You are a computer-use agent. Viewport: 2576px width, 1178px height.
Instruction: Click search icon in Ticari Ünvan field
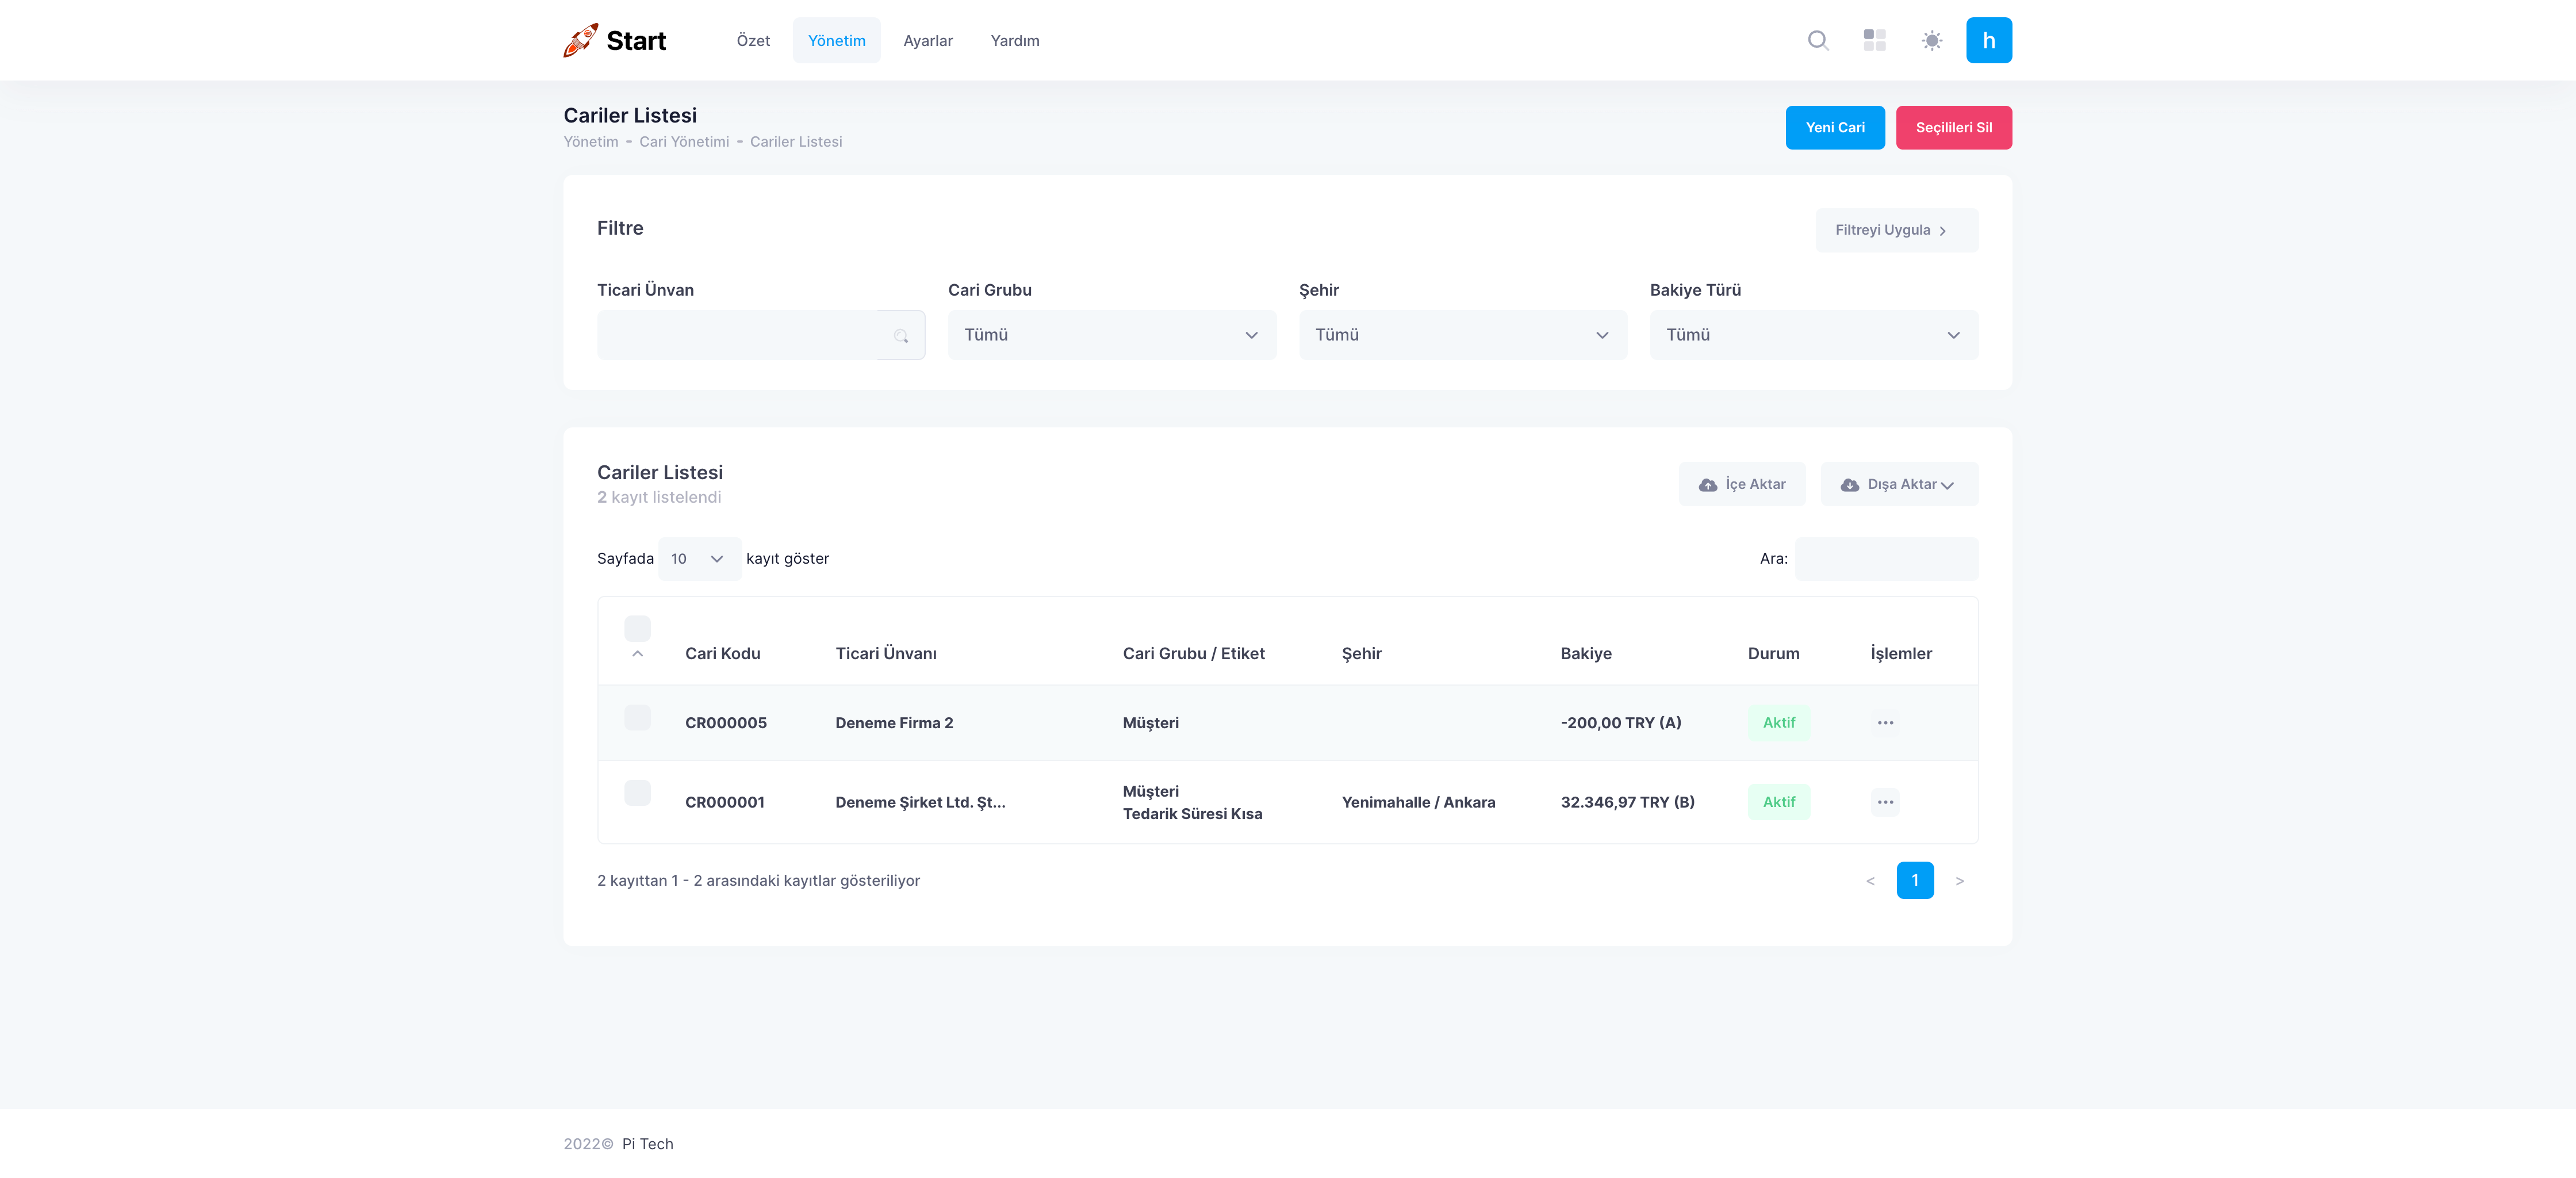[x=900, y=336]
